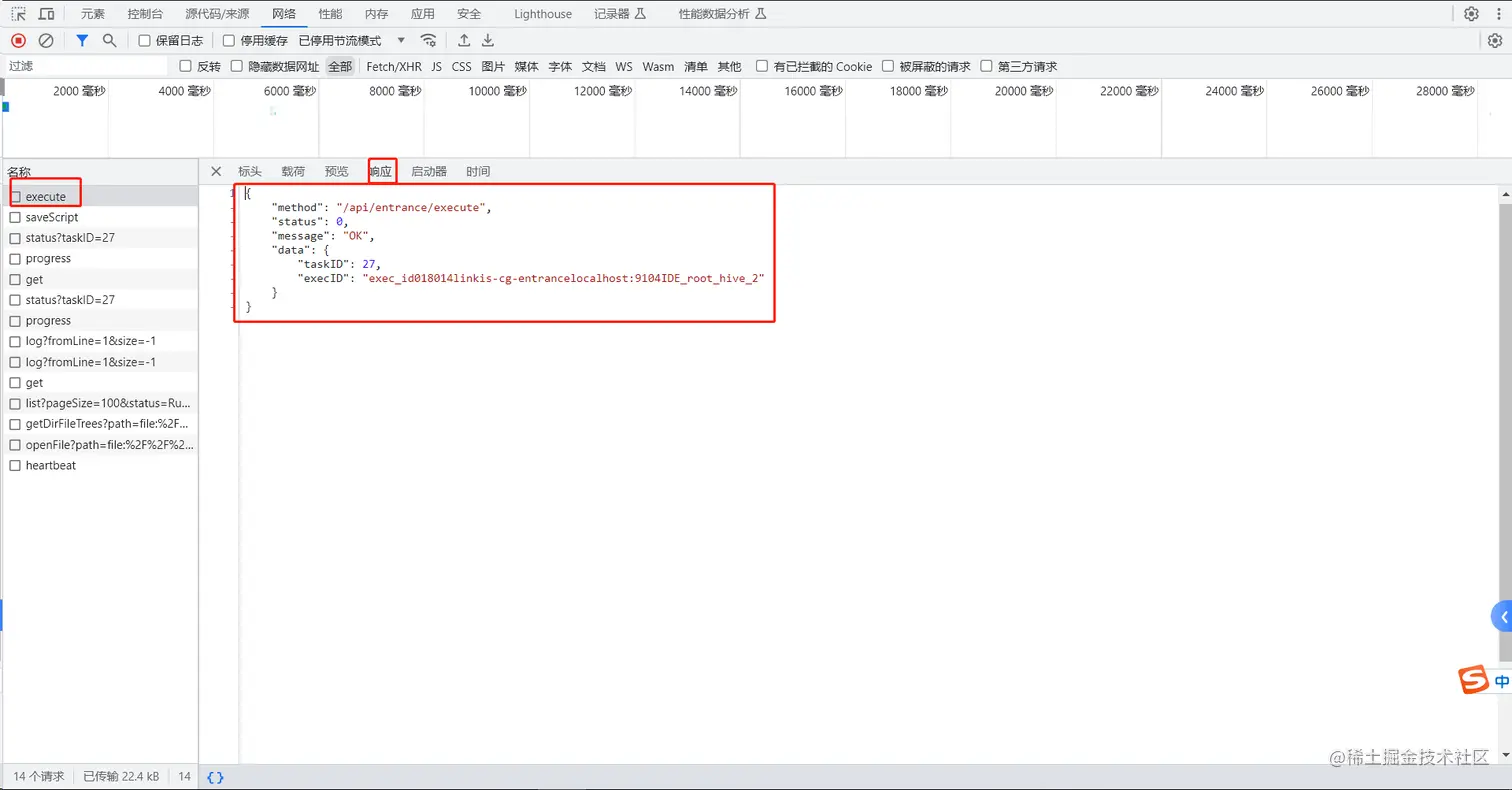Toggle the device toolbar icon
The width and height of the screenshot is (1512, 790).
pyautogui.click(x=46, y=14)
